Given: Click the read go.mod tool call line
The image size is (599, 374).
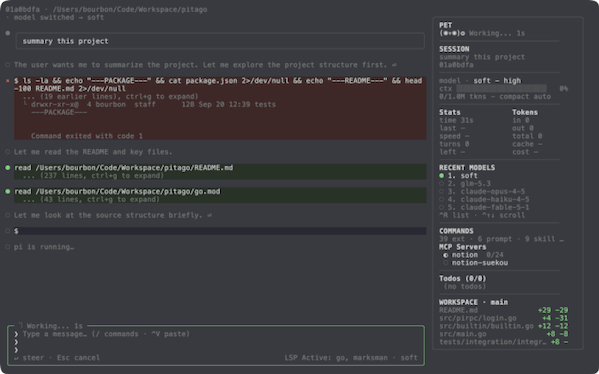Looking at the screenshot, I should pyautogui.click(x=117, y=191).
